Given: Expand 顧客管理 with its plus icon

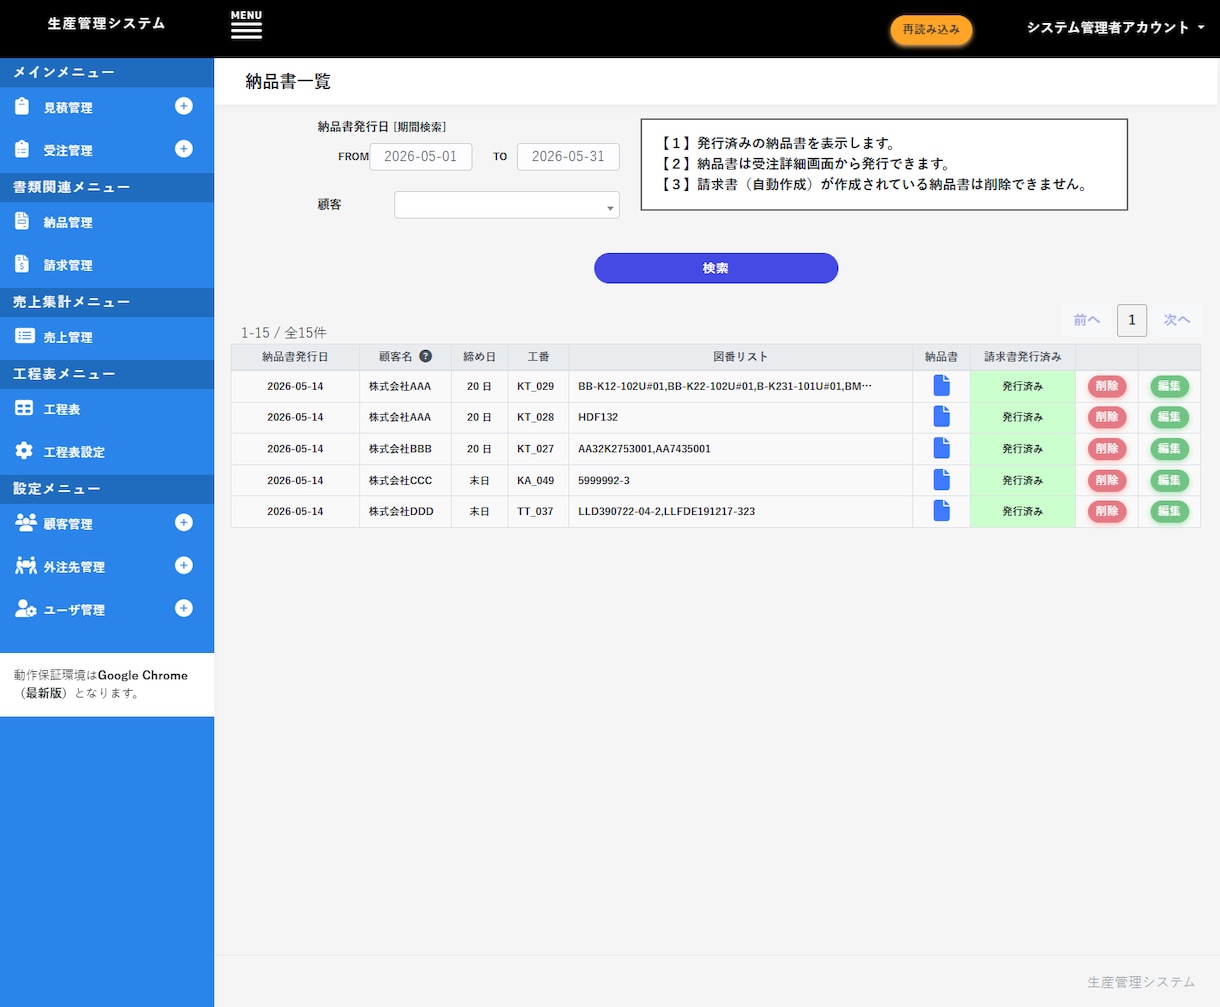Looking at the screenshot, I should point(184,522).
